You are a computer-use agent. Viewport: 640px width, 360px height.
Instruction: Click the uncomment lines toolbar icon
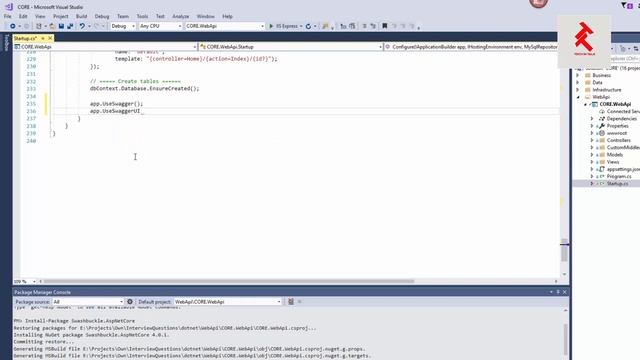click(373, 26)
